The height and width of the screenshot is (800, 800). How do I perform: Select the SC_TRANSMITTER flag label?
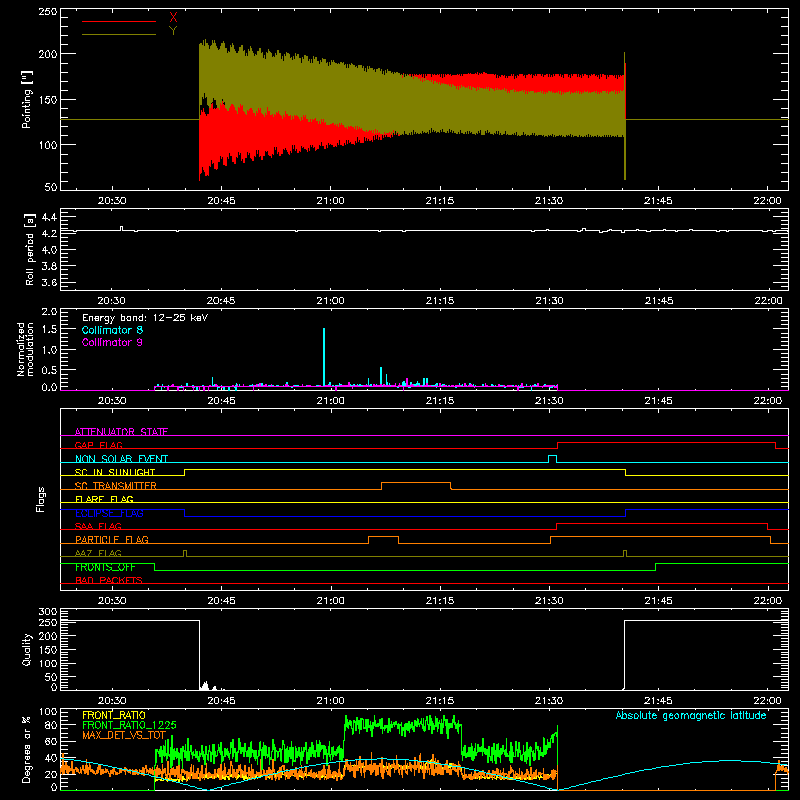click(116, 486)
